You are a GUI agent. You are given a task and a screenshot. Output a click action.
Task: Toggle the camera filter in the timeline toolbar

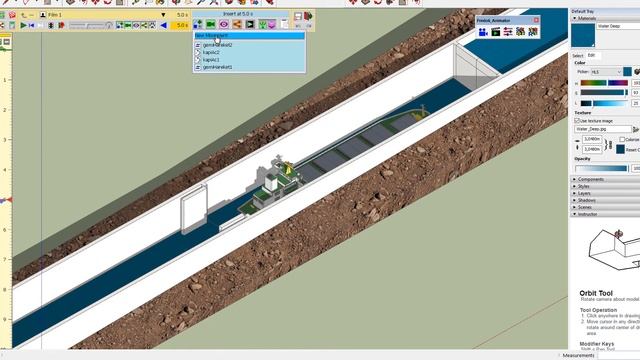tap(128, 25)
